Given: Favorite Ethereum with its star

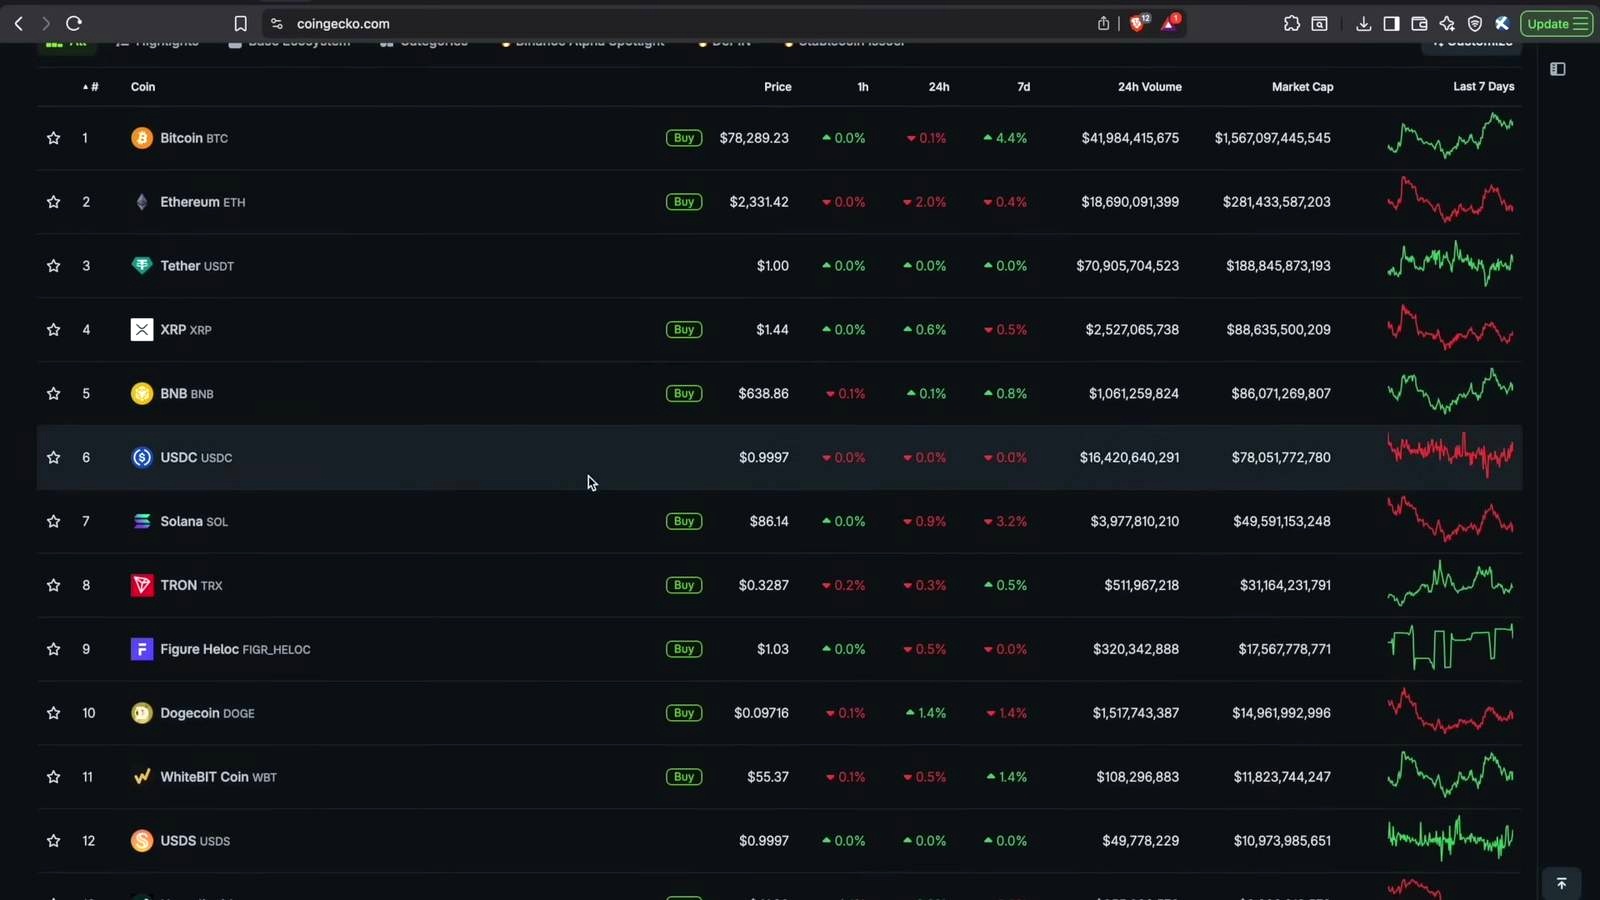Looking at the screenshot, I should pyautogui.click(x=54, y=202).
